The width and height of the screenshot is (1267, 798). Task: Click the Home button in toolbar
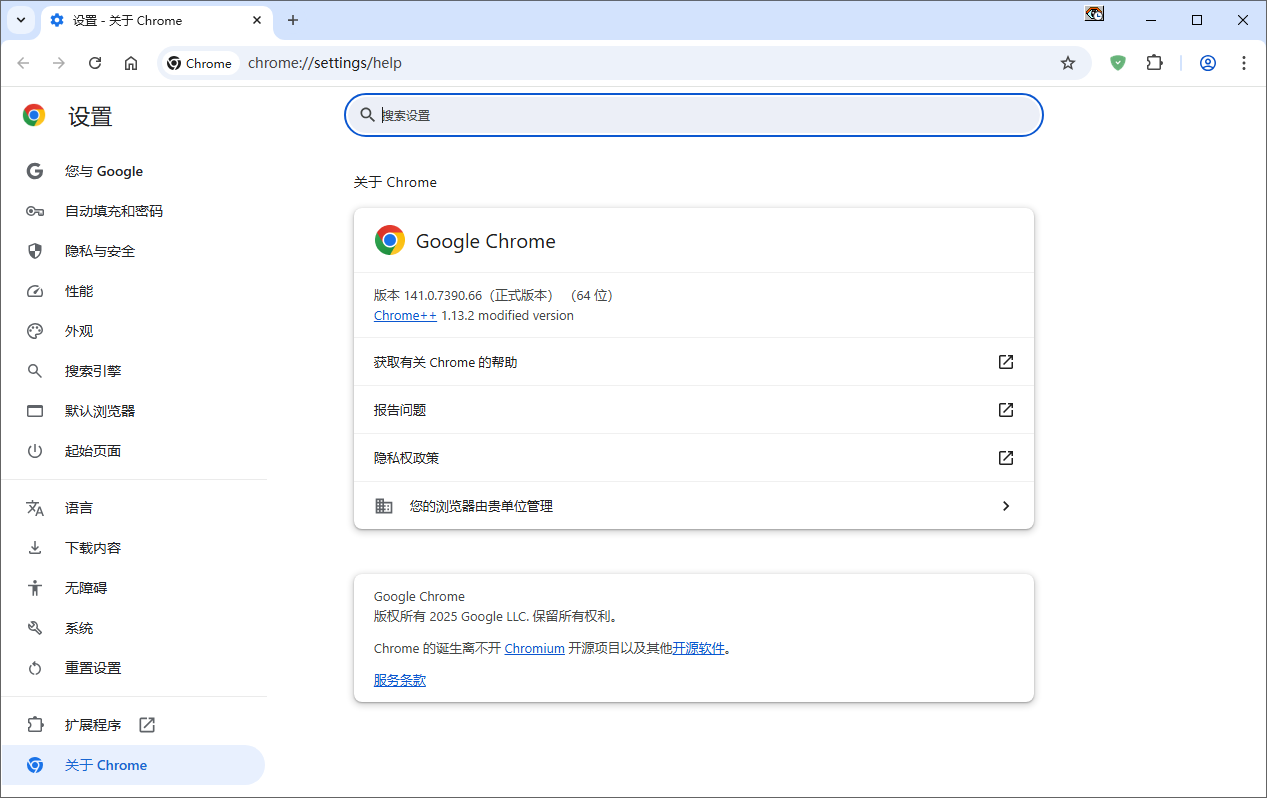click(x=131, y=63)
